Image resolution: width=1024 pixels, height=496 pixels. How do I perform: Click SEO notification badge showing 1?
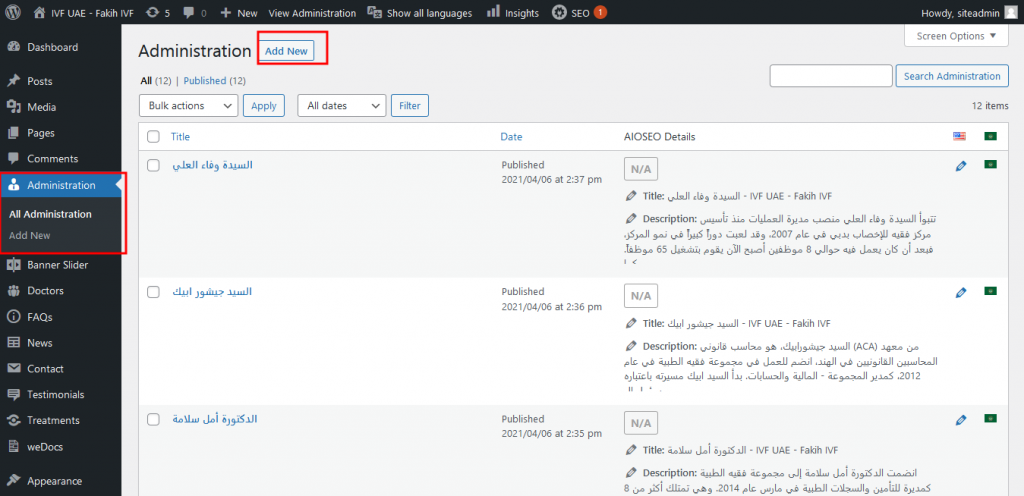point(600,12)
